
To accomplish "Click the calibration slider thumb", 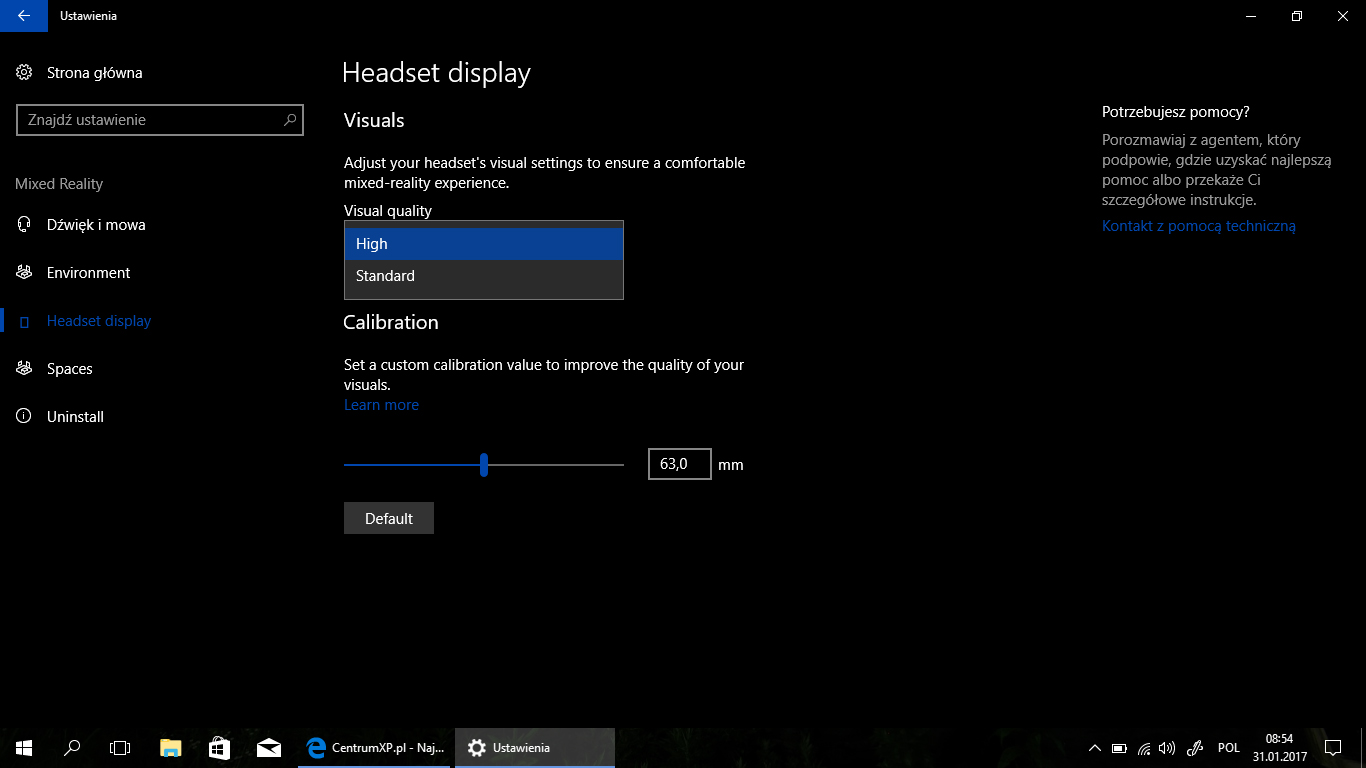I will pos(484,464).
